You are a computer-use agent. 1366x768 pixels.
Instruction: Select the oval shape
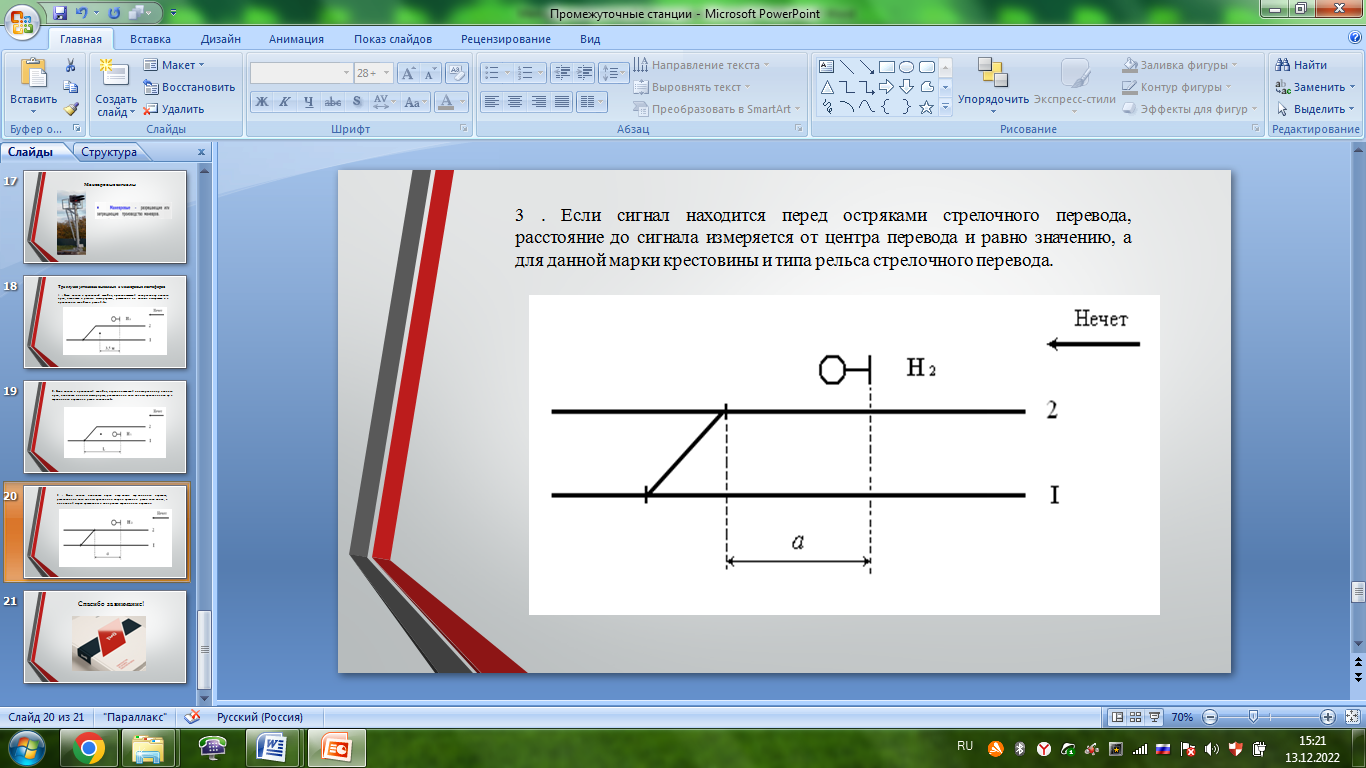(x=907, y=67)
